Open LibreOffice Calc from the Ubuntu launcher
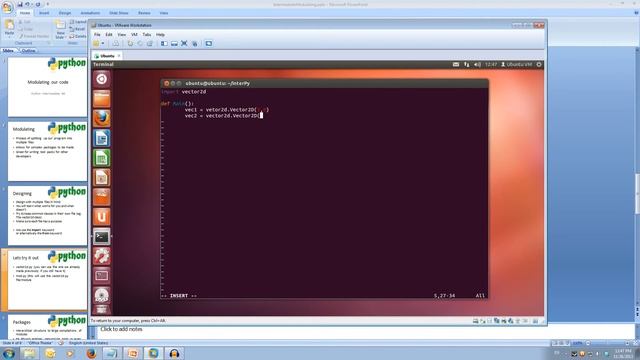 point(102,158)
